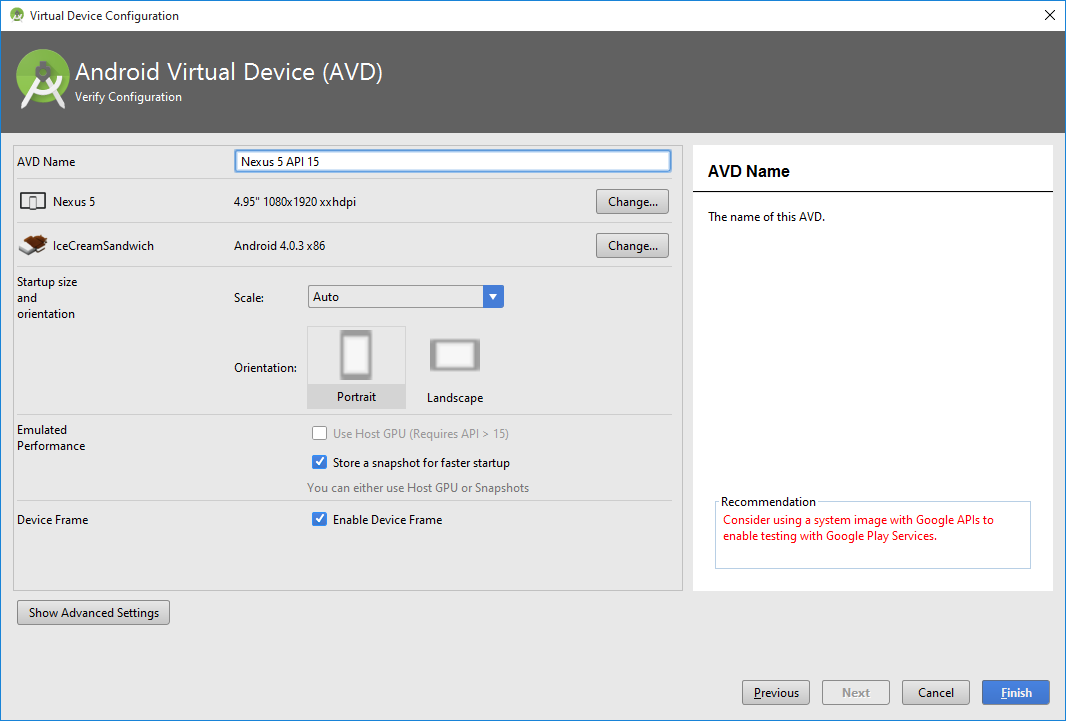The width and height of the screenshot is (1066, 721).
Task: Focus the AVD Name input field
Action: point(453,161)
